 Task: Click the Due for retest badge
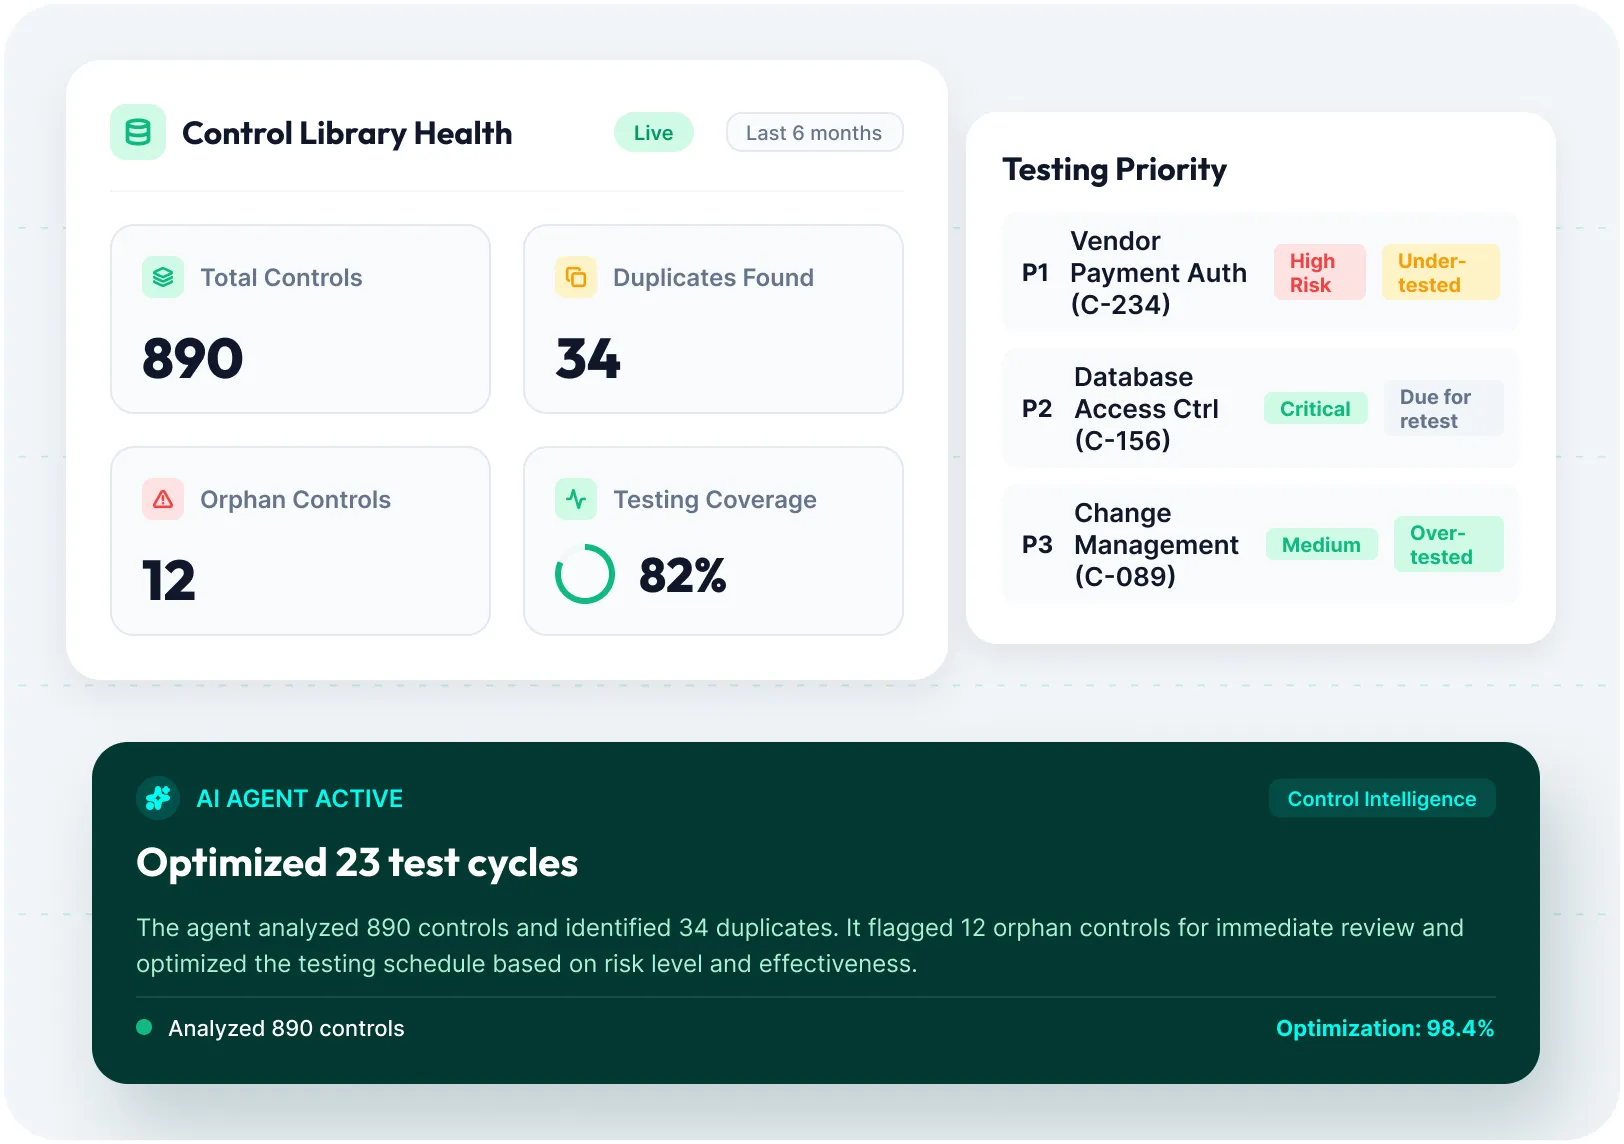(1444, 408)
